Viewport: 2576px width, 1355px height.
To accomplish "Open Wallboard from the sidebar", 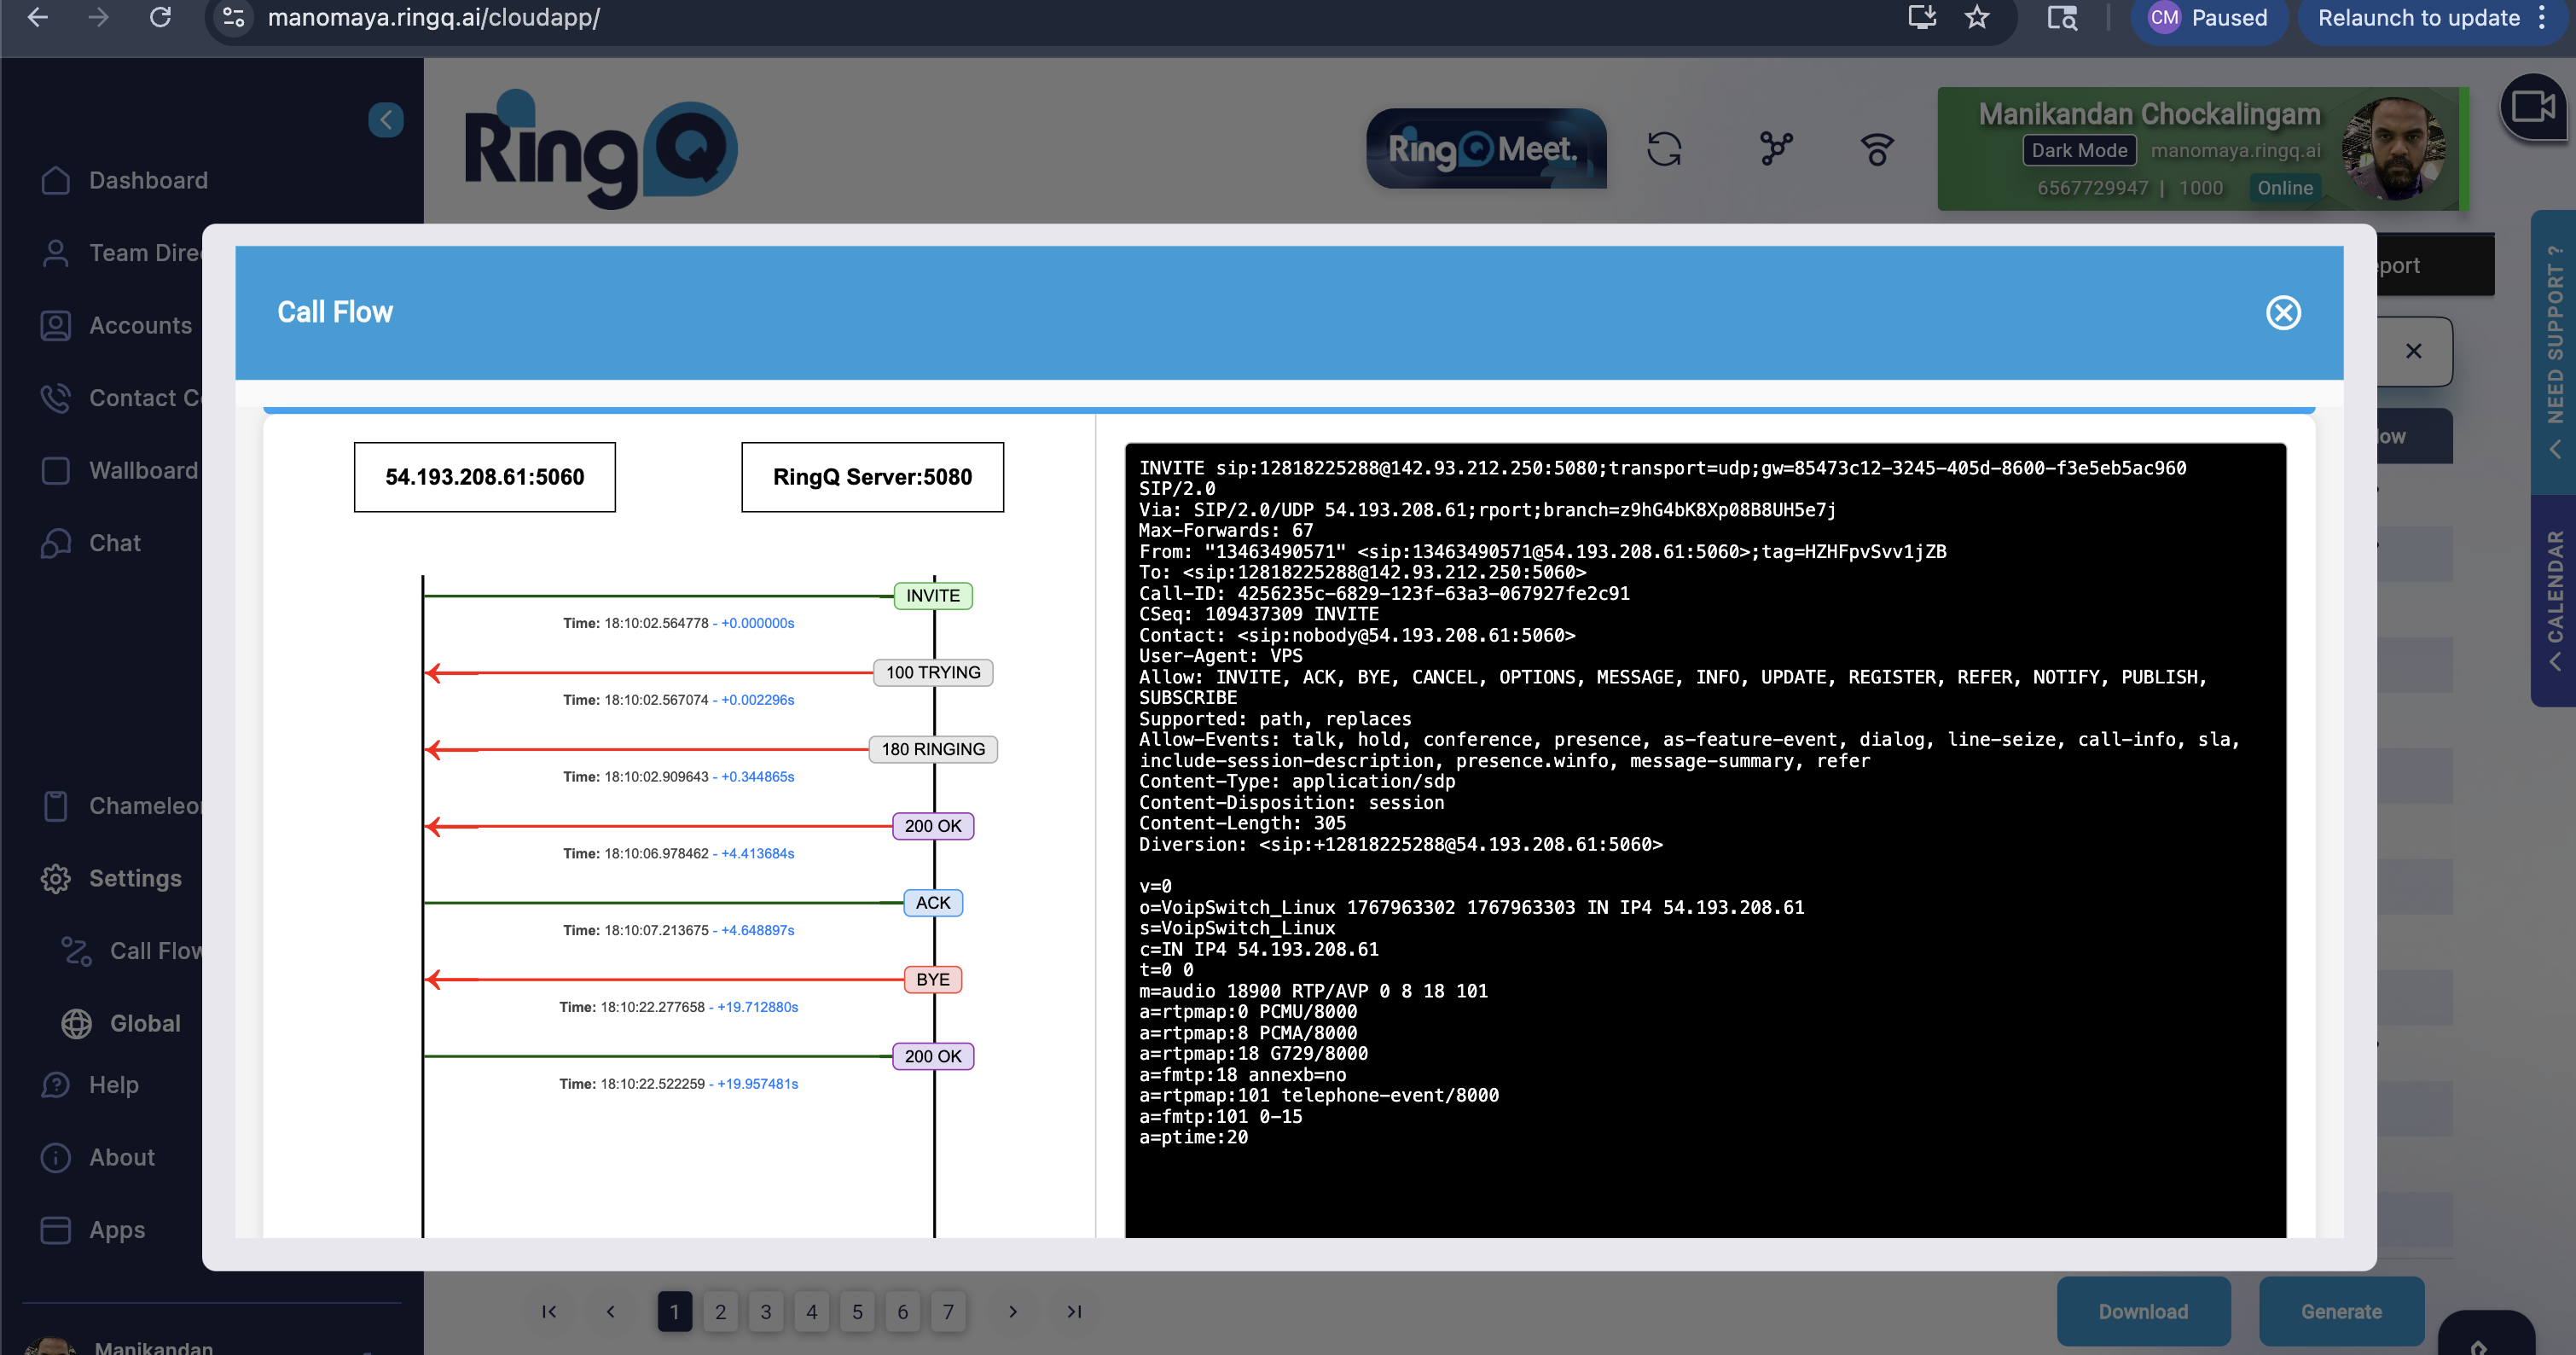I will tap(143, 470).
